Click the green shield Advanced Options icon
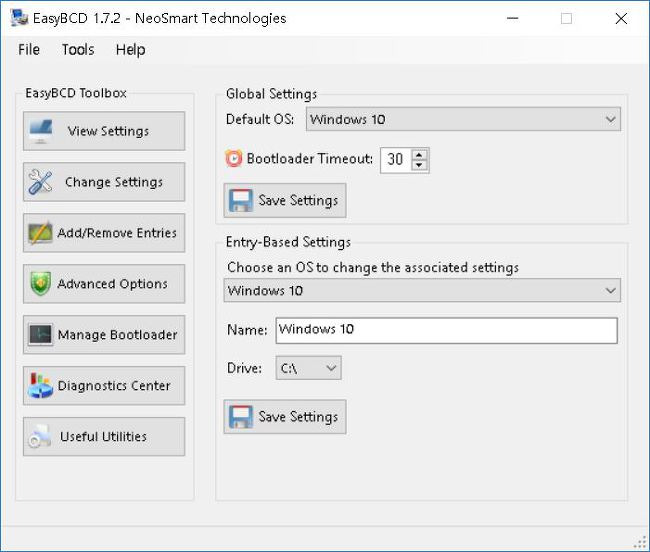650x552 pixels. tap(40, 283)
